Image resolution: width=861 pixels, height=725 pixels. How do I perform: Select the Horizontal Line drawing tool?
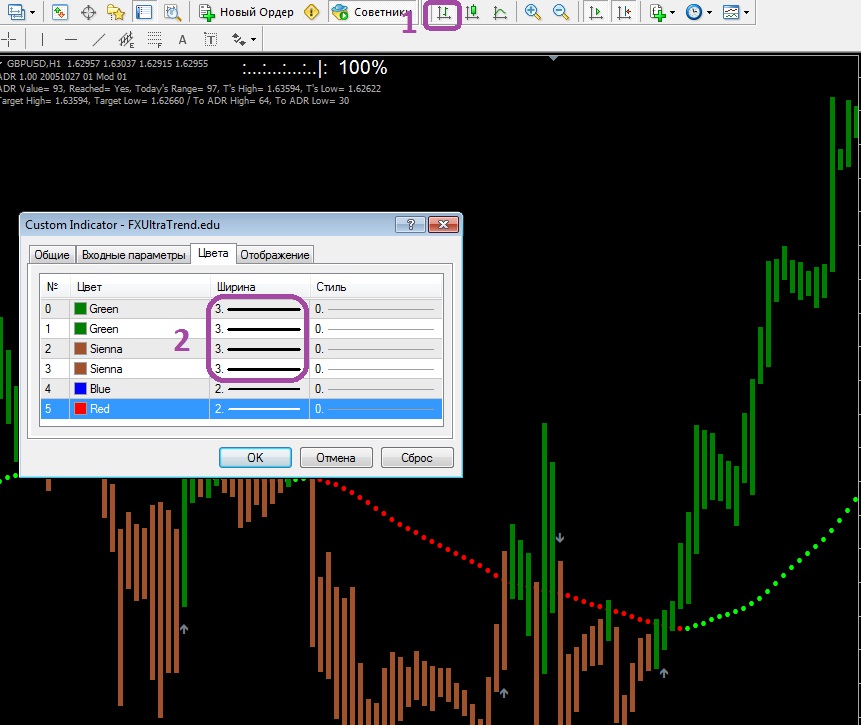[x=71, y=39]
